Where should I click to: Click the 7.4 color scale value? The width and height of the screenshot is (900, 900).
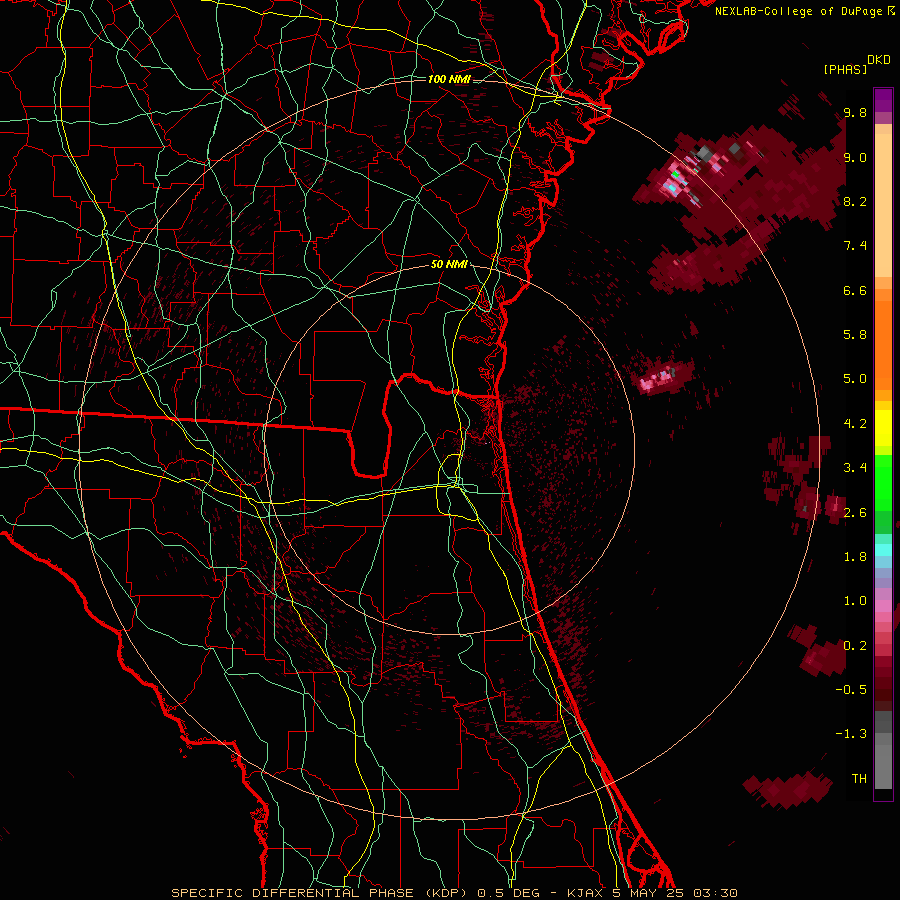click(855, 246)
